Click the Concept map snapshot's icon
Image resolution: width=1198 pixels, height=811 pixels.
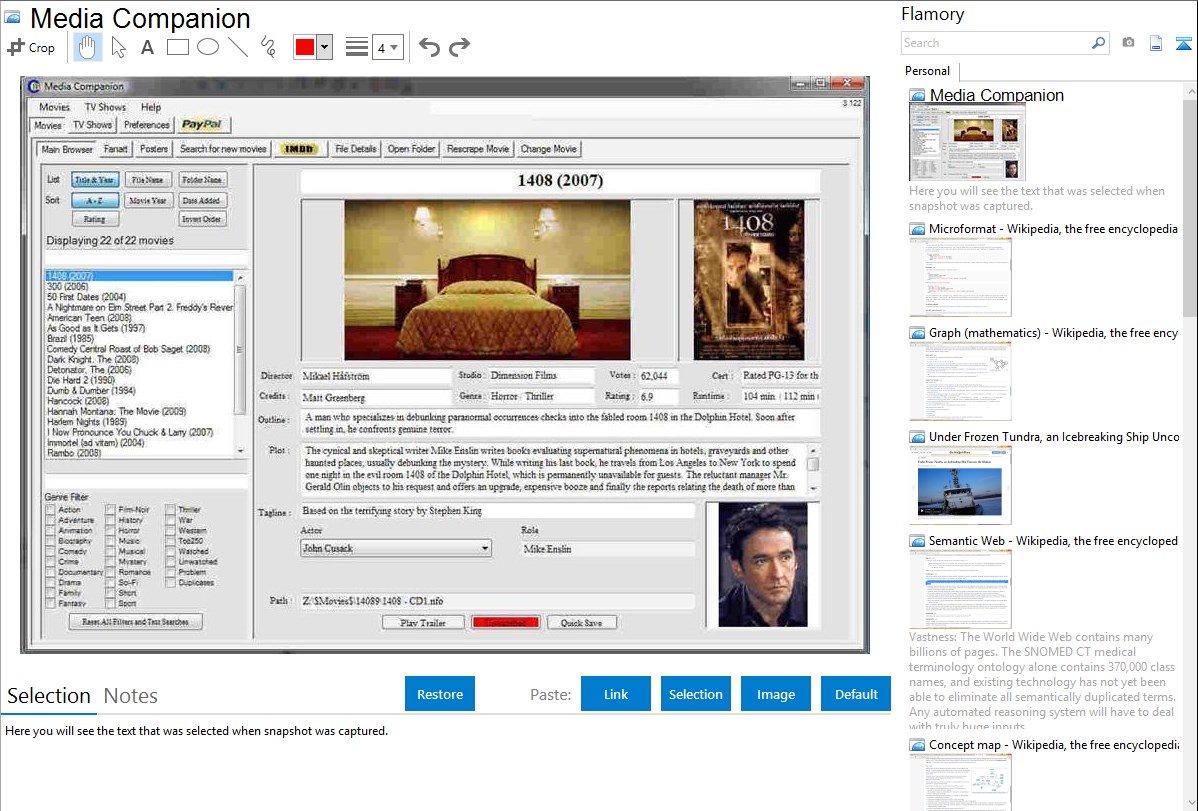click(x=917, y=744)
